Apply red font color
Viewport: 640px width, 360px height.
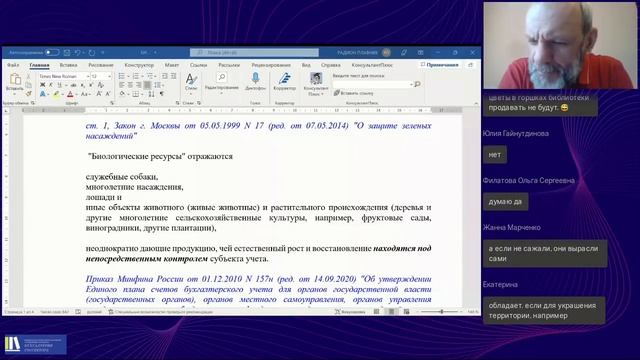pyautogui.click(x=70, y=94)
